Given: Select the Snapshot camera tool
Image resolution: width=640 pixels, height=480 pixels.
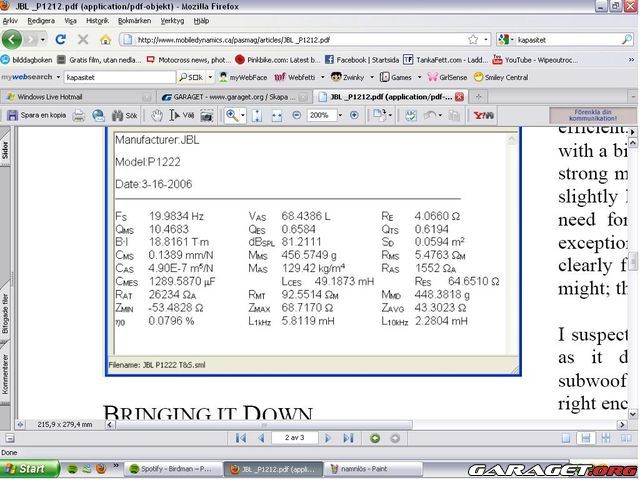Looking at the screenshot, I should 207,116.
